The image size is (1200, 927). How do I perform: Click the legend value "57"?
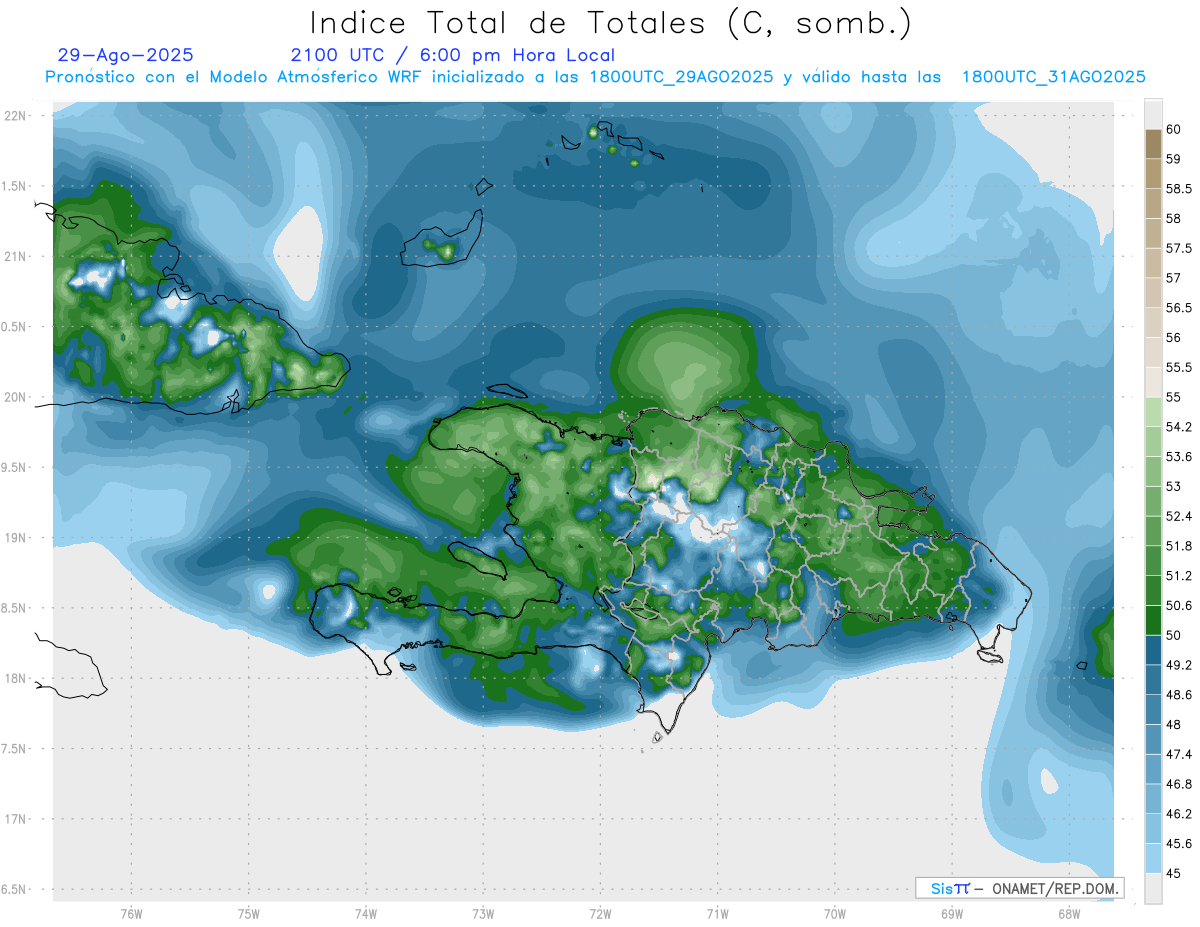coord(1174,278)
